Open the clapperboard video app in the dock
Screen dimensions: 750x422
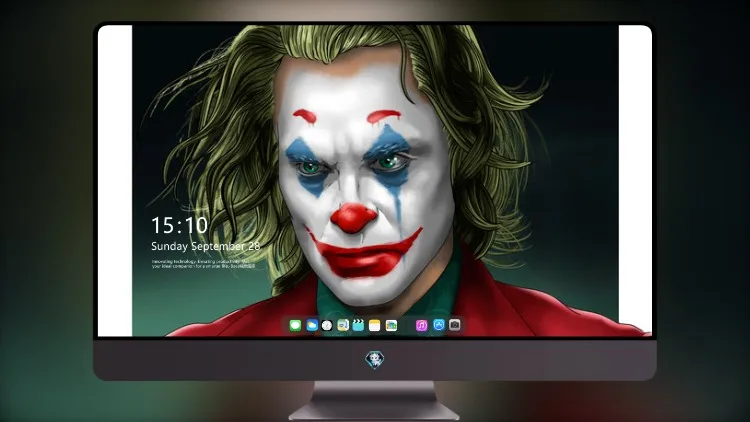[358, 326]
